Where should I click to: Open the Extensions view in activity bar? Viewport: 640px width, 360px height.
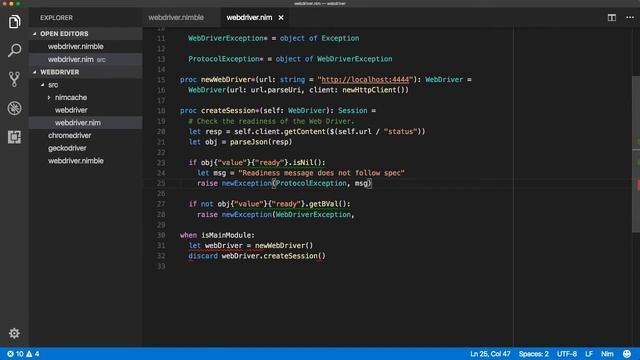tap(14, 137)
